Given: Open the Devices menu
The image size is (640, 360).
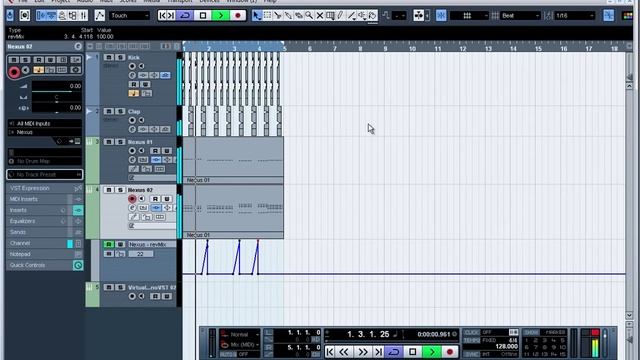Looking at the screenshot, I should [209, 1].
